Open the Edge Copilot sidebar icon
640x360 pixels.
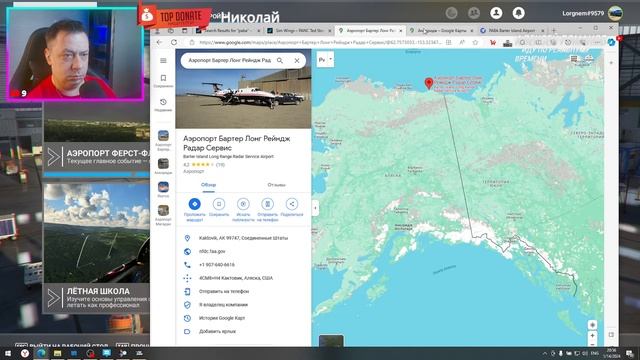(x=611, y=42)
